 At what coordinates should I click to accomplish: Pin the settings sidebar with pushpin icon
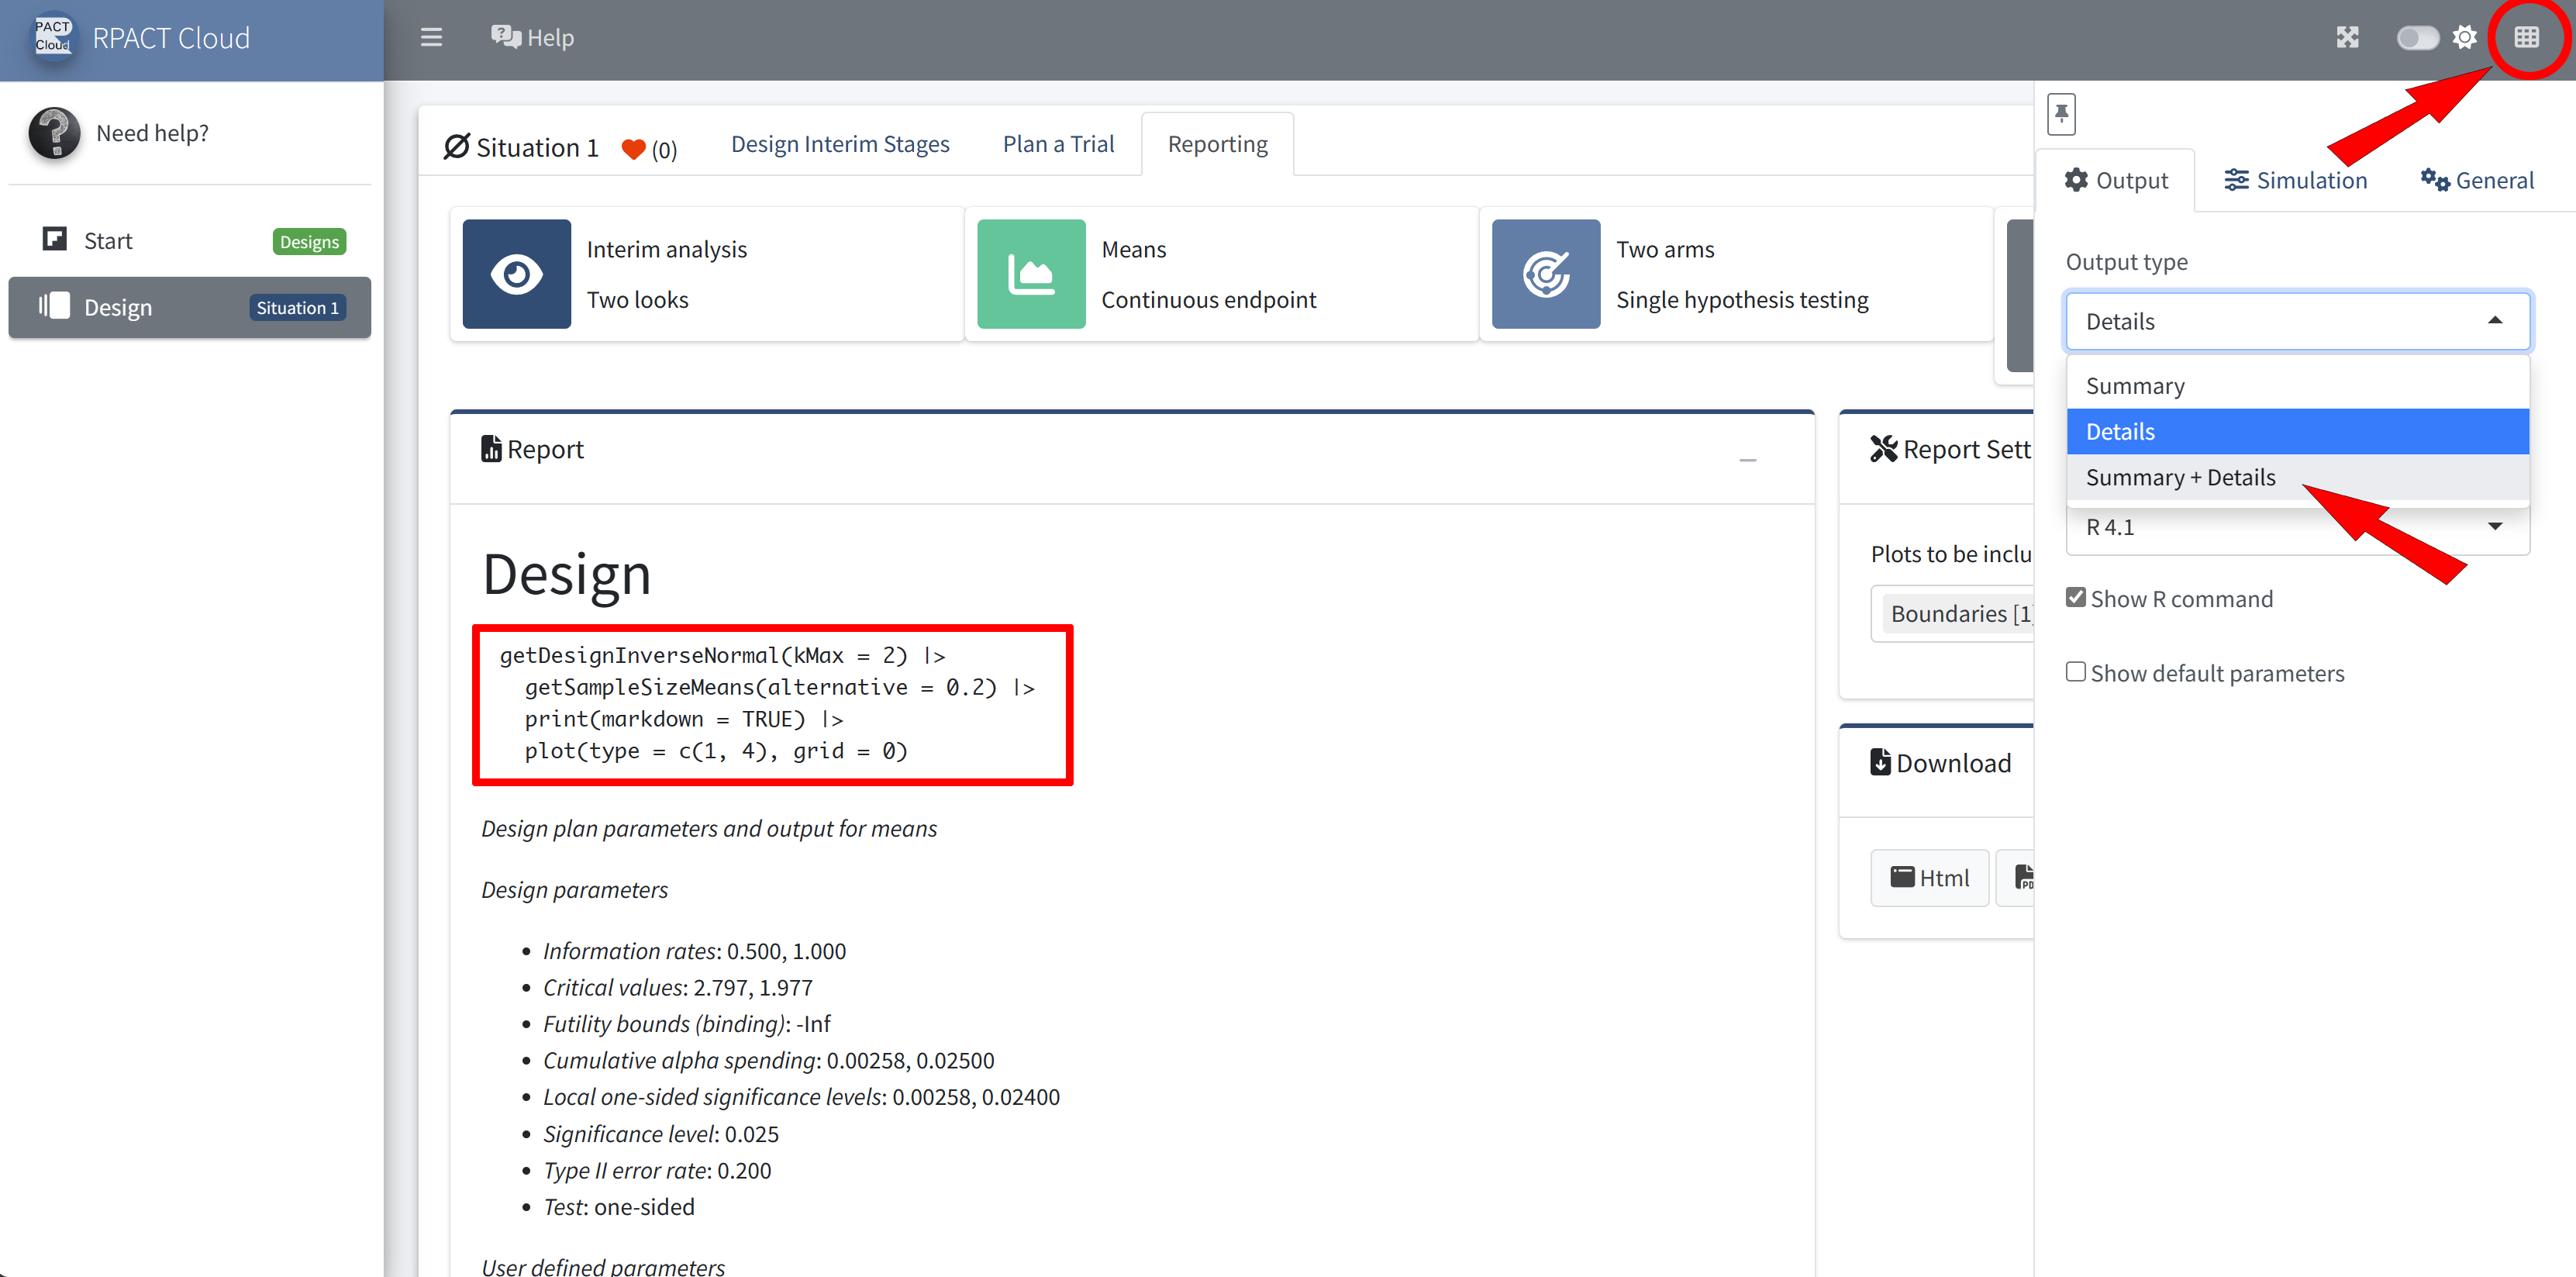pos(2061,114)
